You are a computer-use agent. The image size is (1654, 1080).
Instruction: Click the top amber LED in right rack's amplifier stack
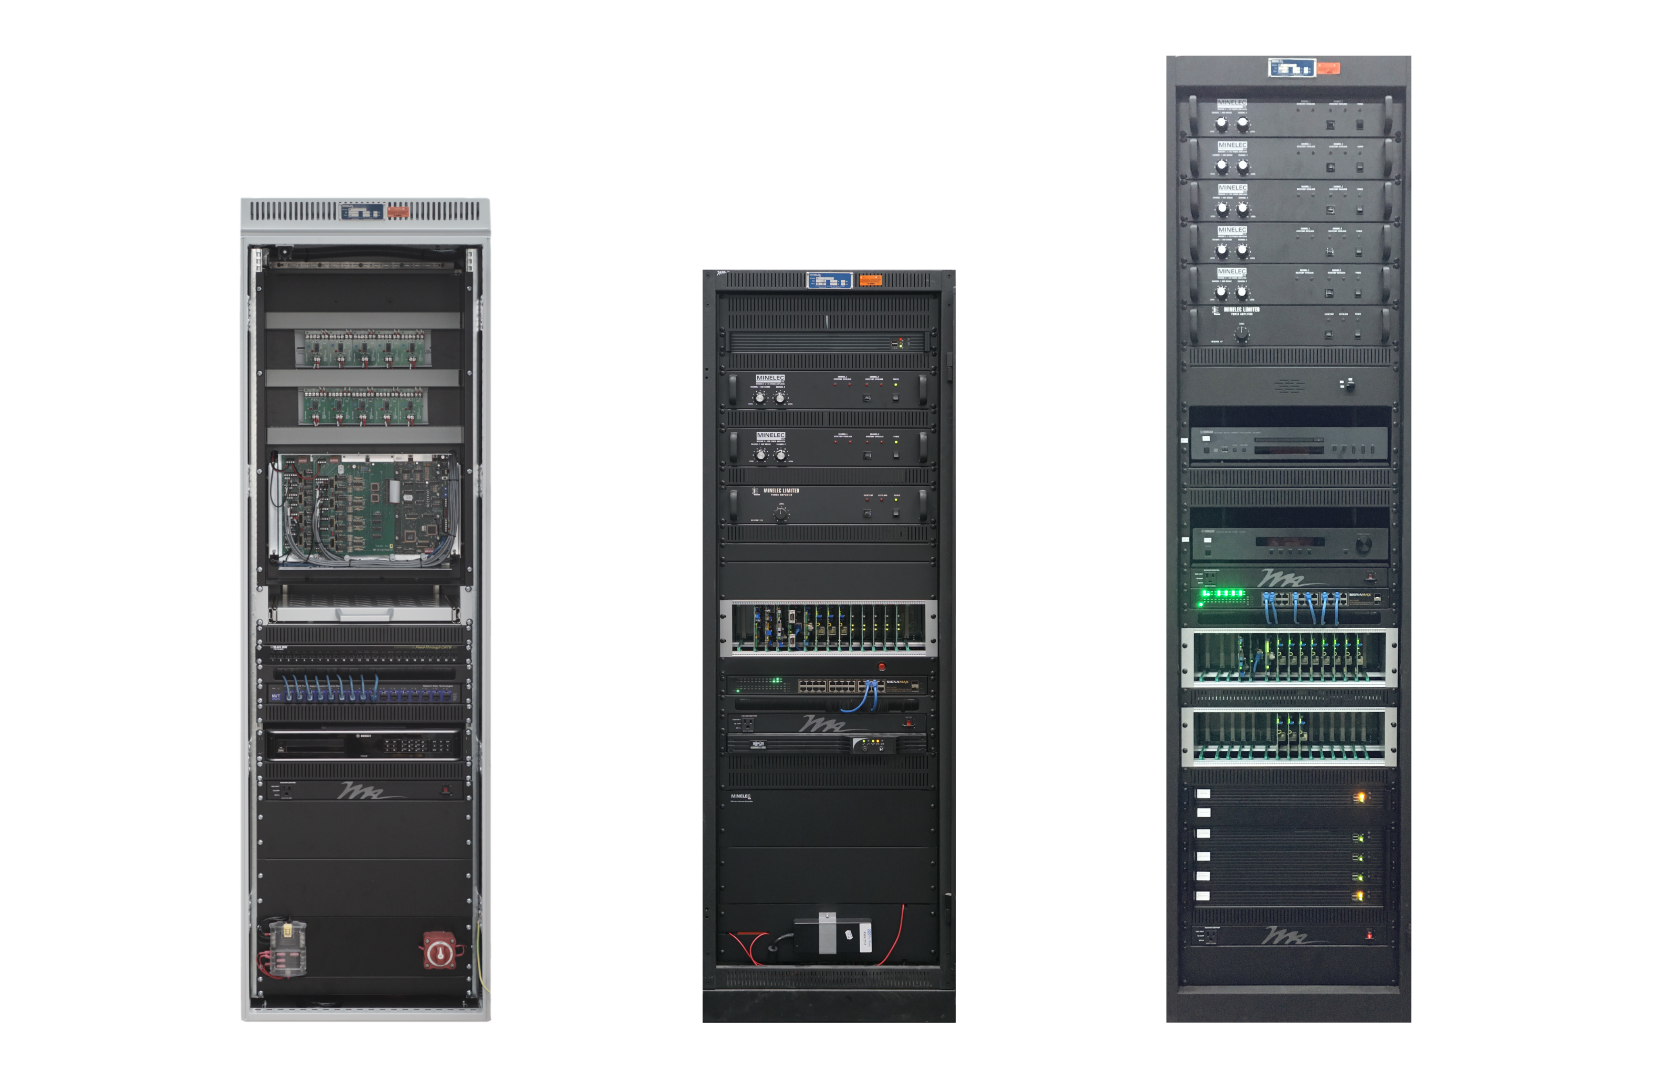pyautogui.click(x=1359, y=797)
